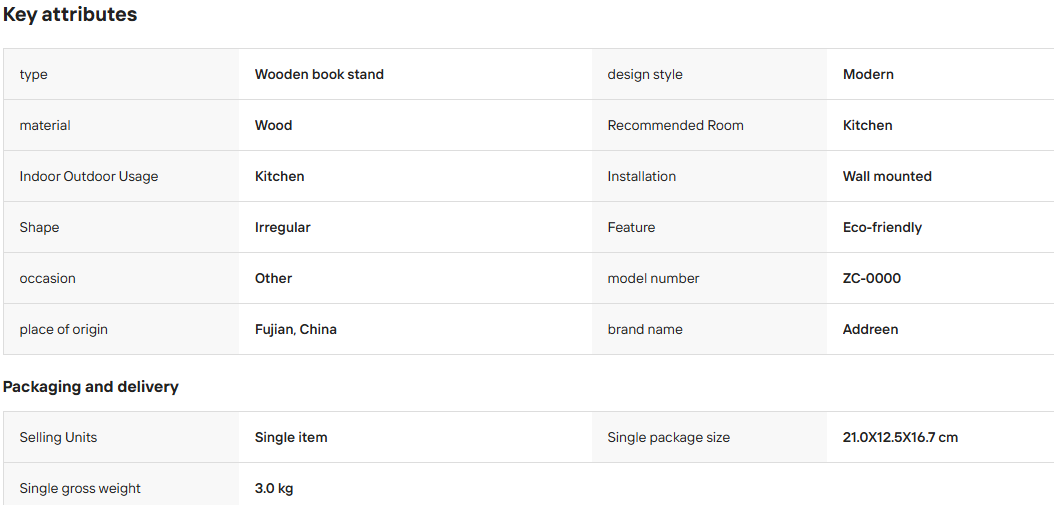Select the Single item value
Viewport: 1054px width, 505px height.
[291, 438]
